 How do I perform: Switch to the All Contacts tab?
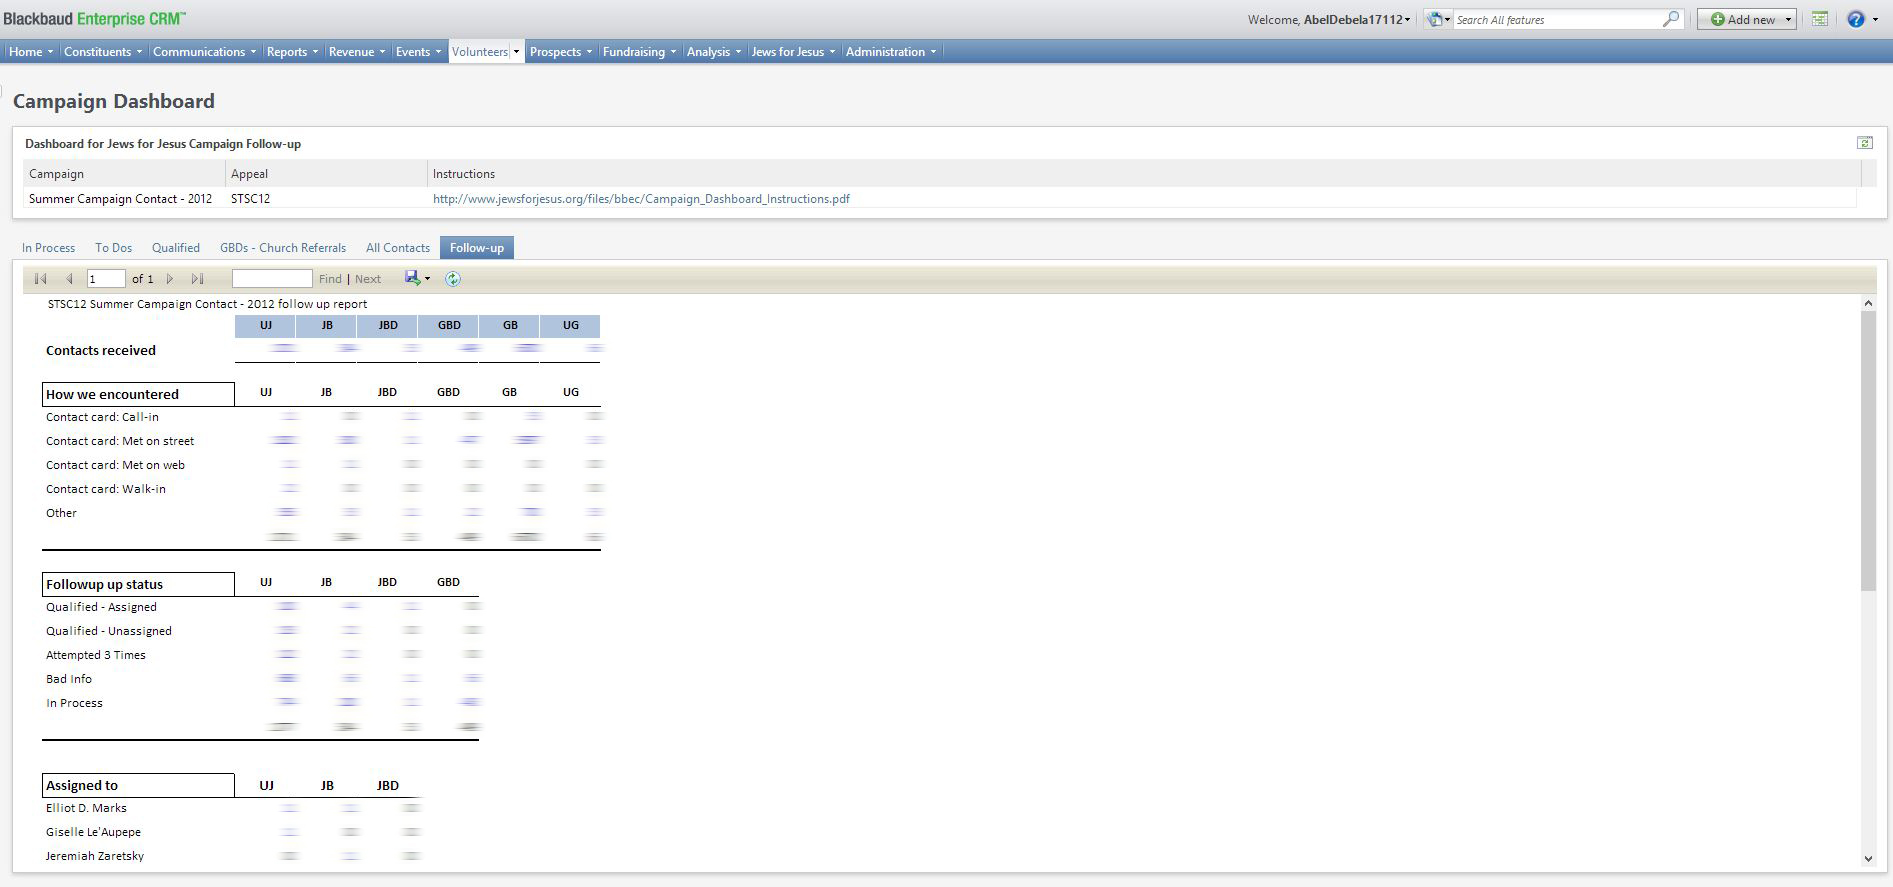(398, 248)
